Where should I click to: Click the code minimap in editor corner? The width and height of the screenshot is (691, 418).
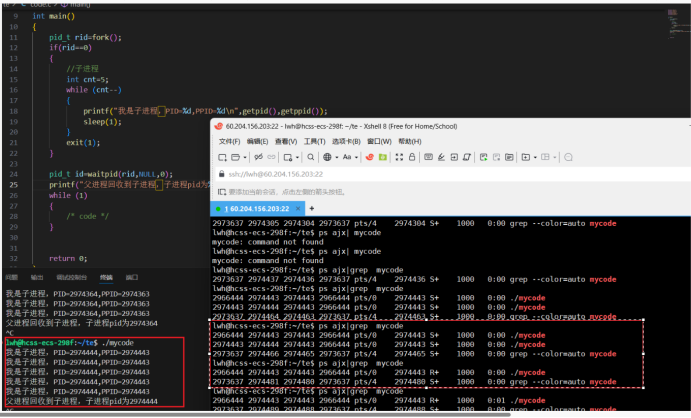point(678,24)
